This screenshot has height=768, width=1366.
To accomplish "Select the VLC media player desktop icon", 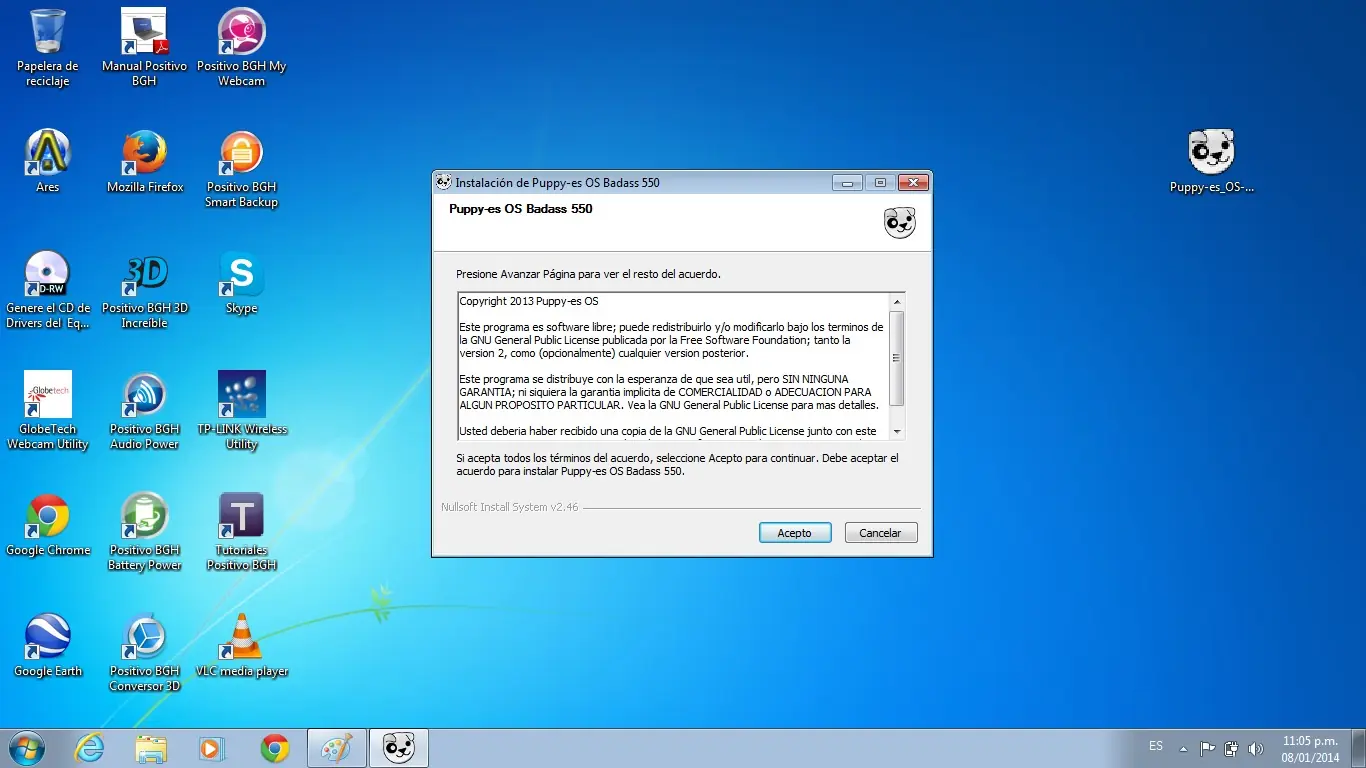I will point(241,645).
